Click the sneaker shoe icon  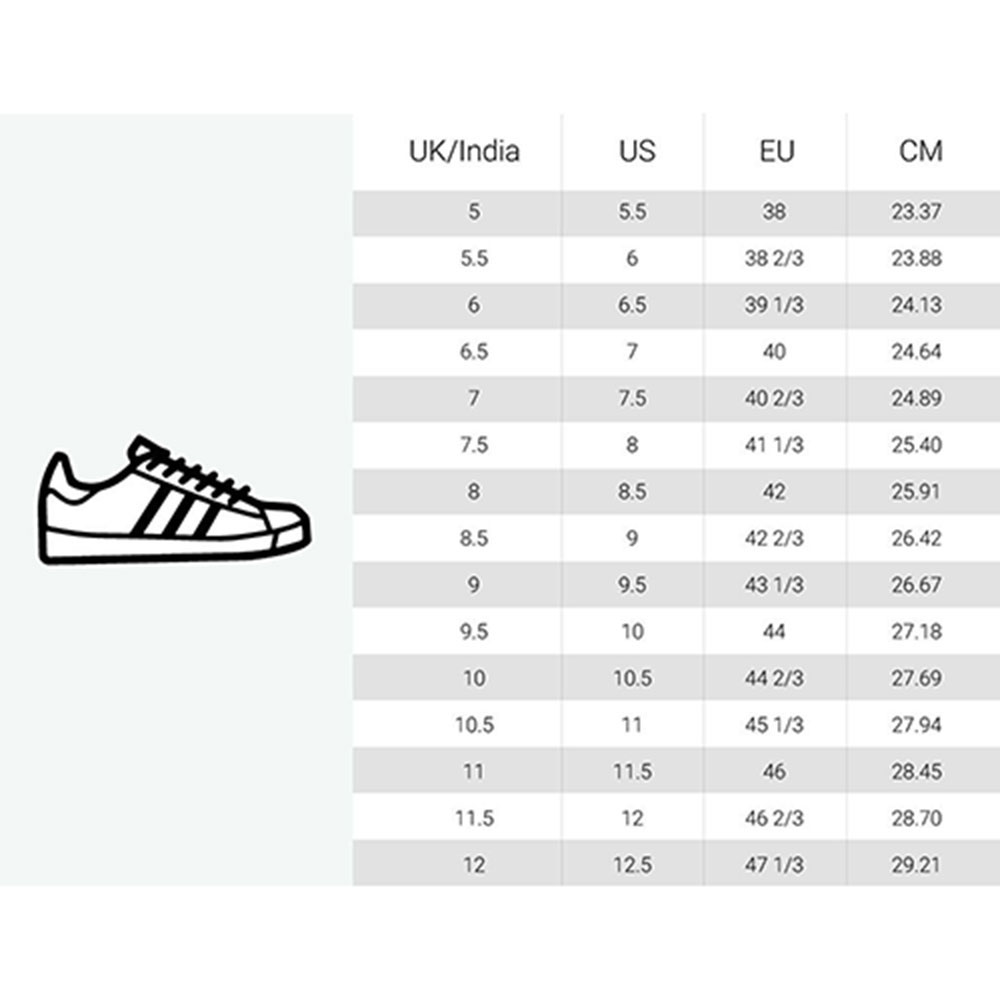point(175,500)
